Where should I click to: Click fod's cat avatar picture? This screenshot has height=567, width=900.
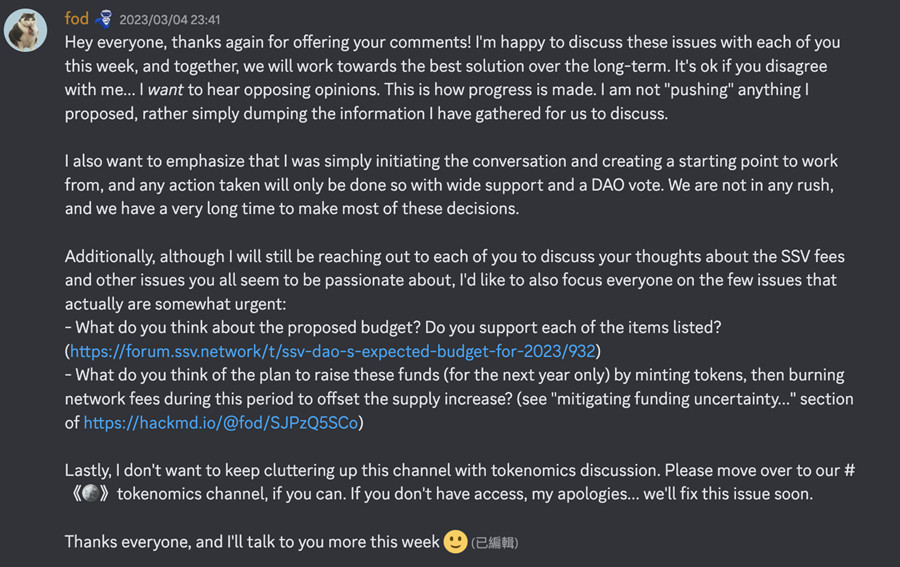(26, 30)
